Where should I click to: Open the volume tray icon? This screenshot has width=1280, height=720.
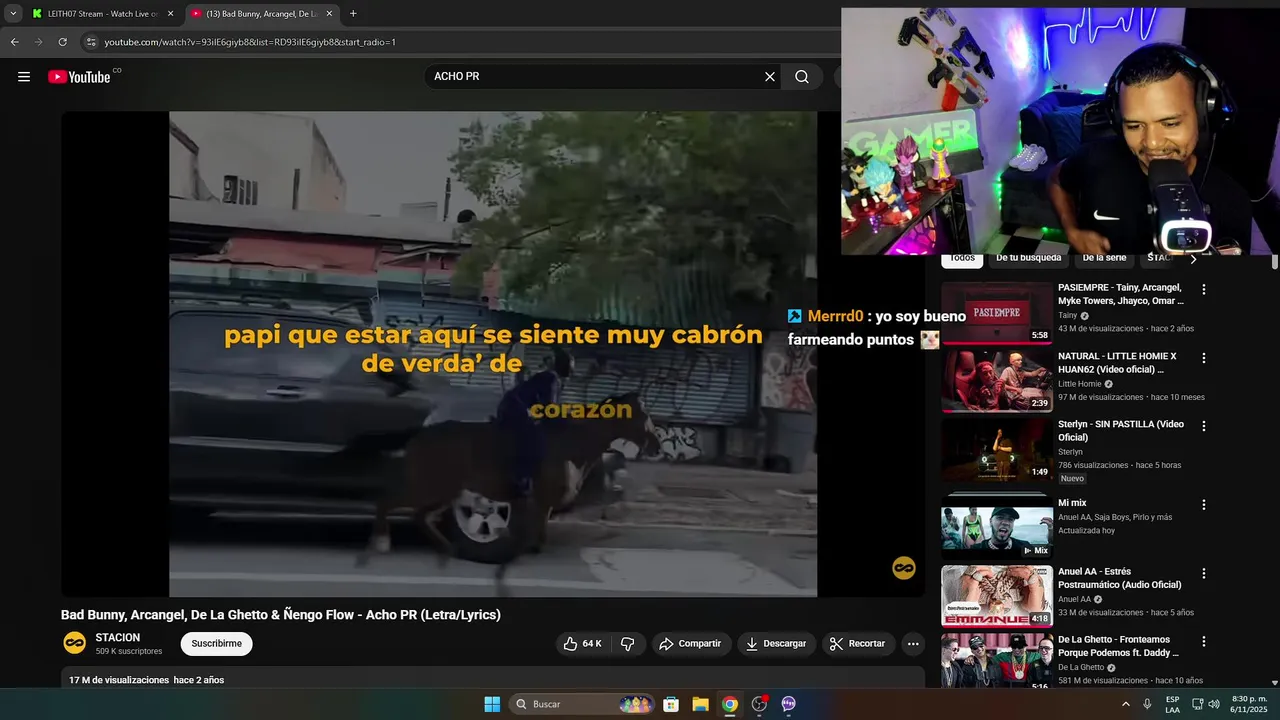(x=1214, y=704)
